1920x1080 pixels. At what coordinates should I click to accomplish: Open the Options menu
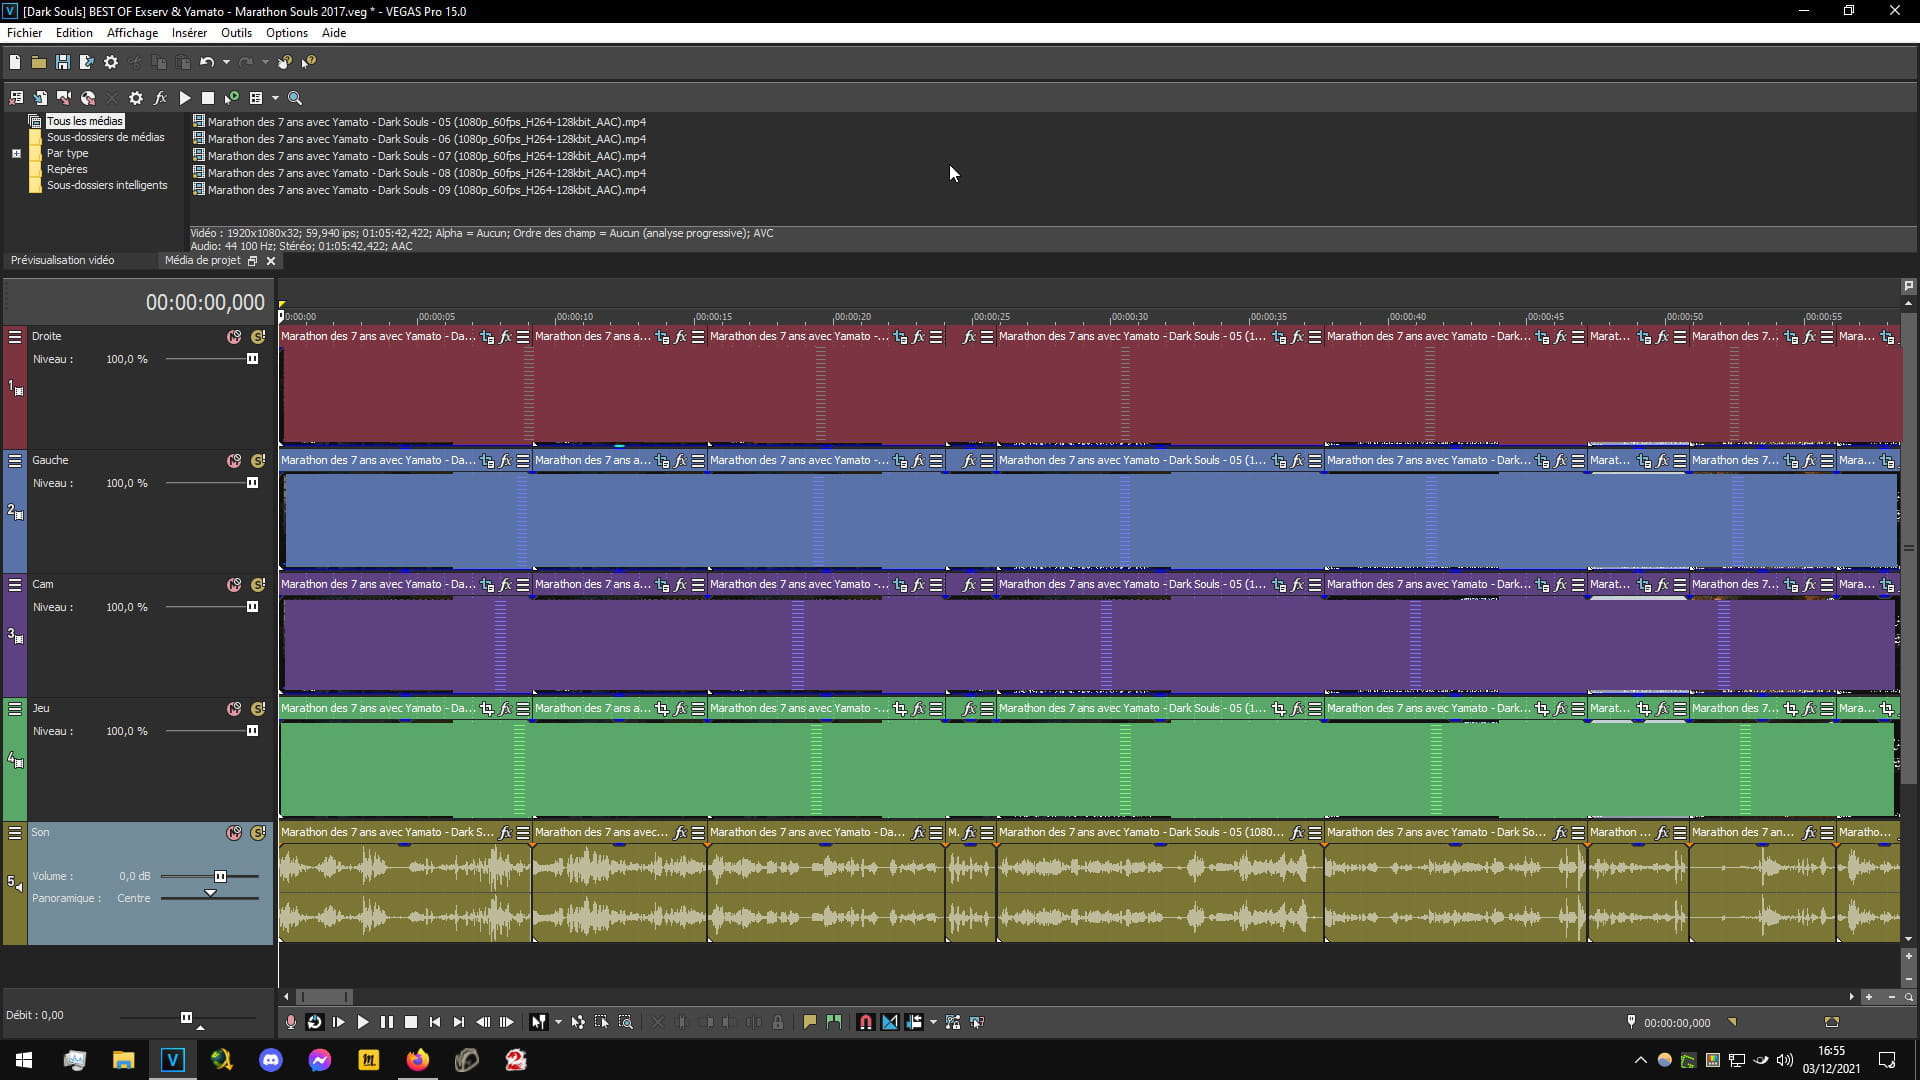pyautogui.click(x=287, y=33)
